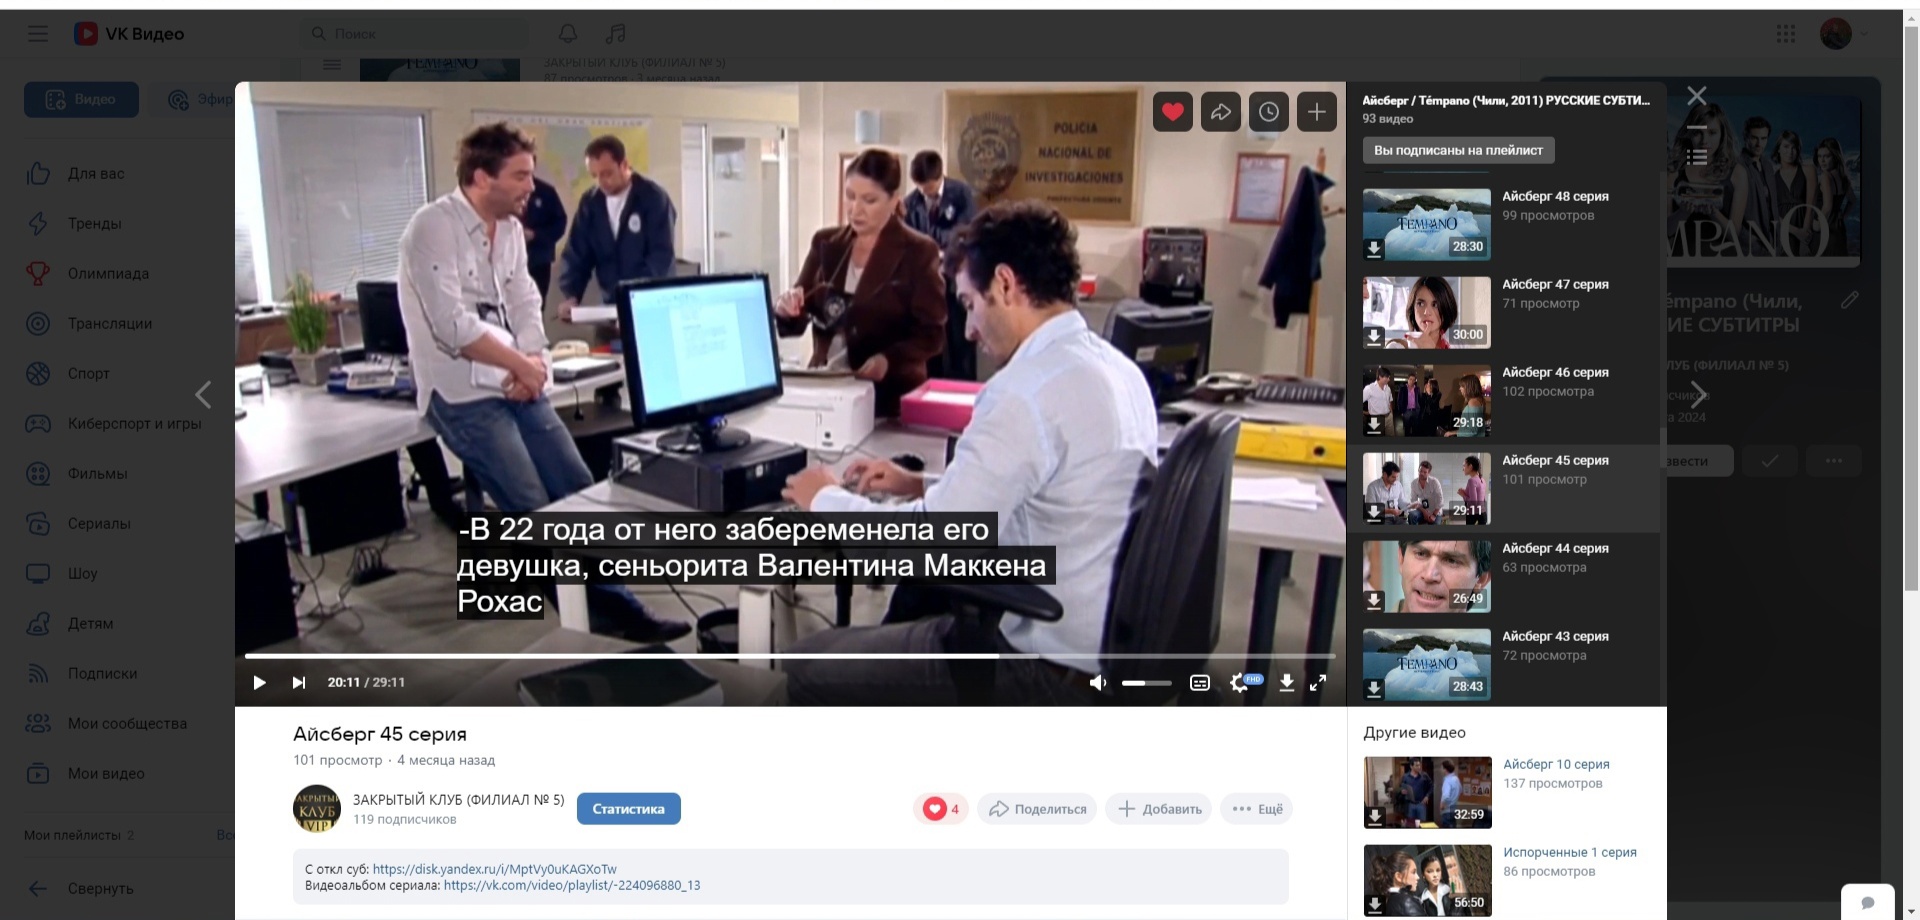This screenshot has height=920, width=1920.
Task: Open ЗАКРЫТЫЙ КЛУБ (ФИЛИАЛ № 5) channel name
Action: [458, 800]
